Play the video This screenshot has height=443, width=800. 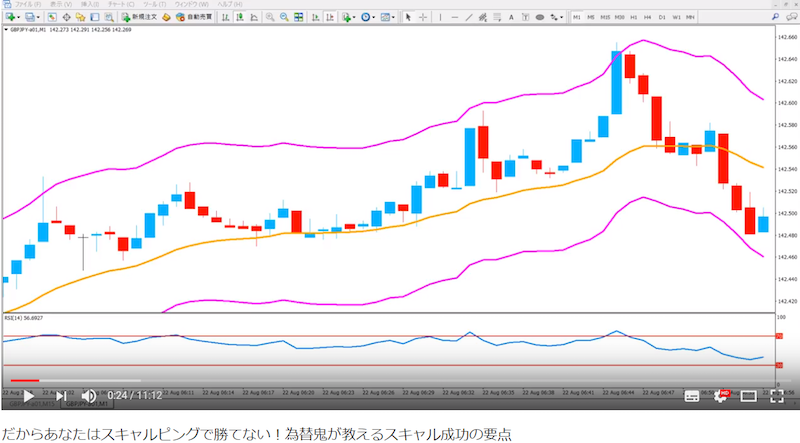tap(29, 396)
